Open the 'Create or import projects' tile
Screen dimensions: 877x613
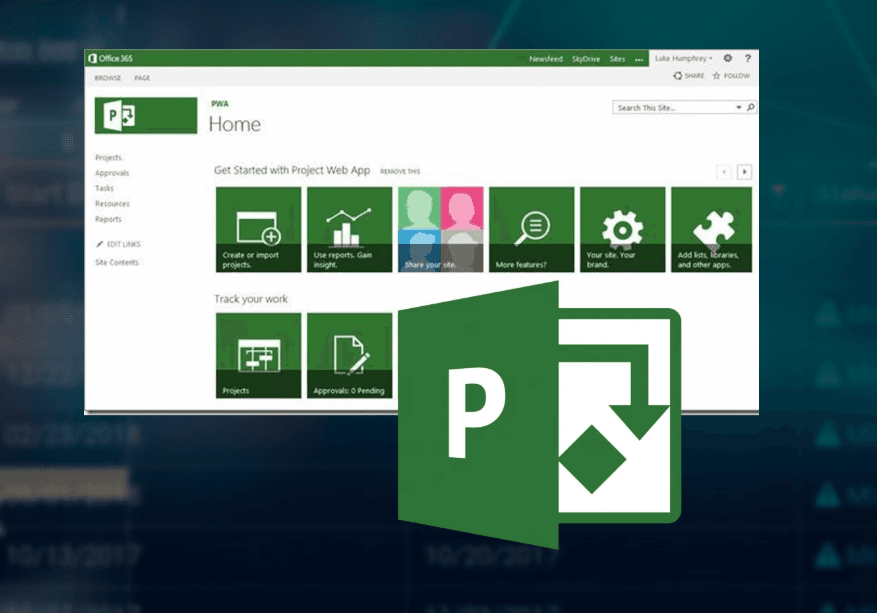258,229
